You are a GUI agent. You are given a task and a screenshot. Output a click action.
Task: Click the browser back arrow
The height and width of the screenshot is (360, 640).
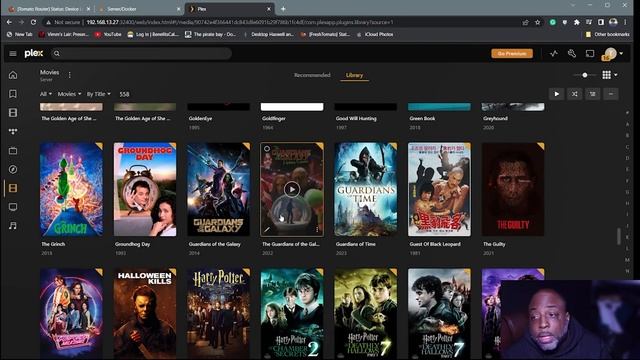[9, 22]
